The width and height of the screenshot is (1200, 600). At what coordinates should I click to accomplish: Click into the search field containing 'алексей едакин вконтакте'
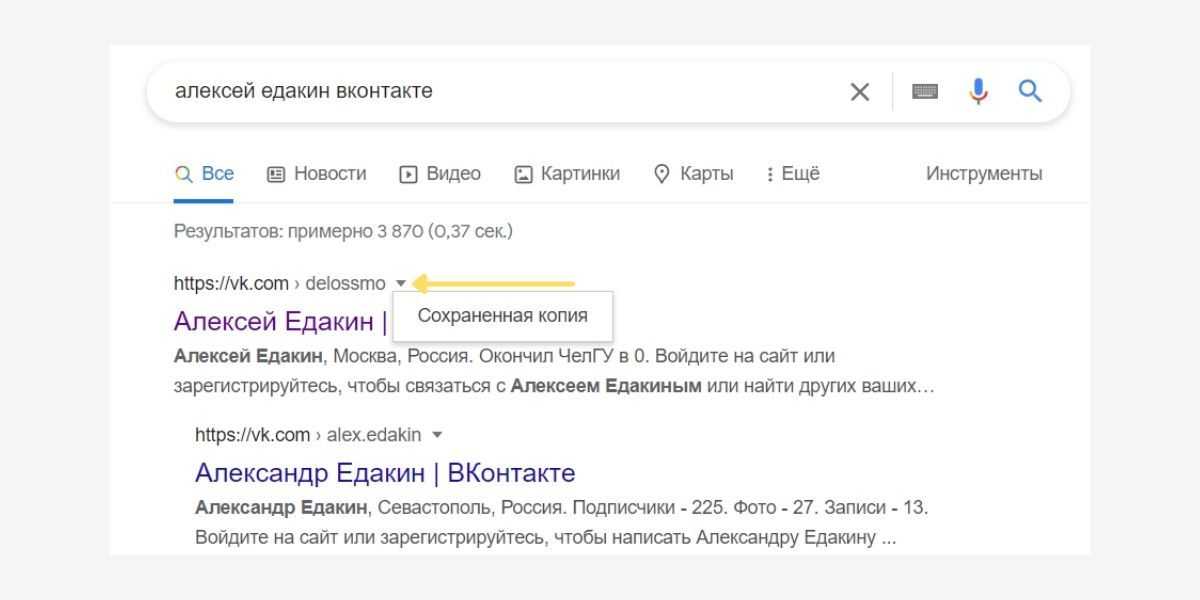pos(500,92)
